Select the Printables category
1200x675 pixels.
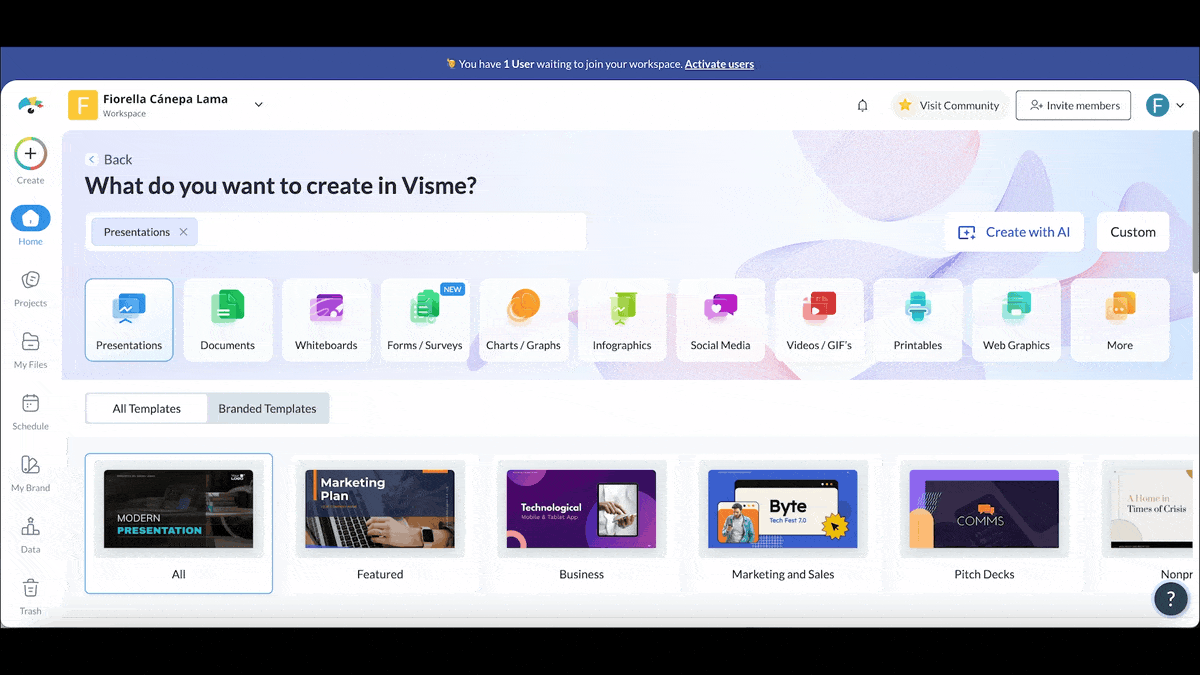tap(918, 320)
